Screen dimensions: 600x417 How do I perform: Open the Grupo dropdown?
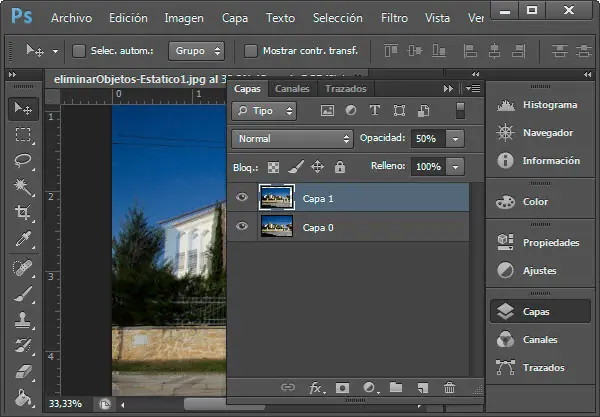coord(196,50)
